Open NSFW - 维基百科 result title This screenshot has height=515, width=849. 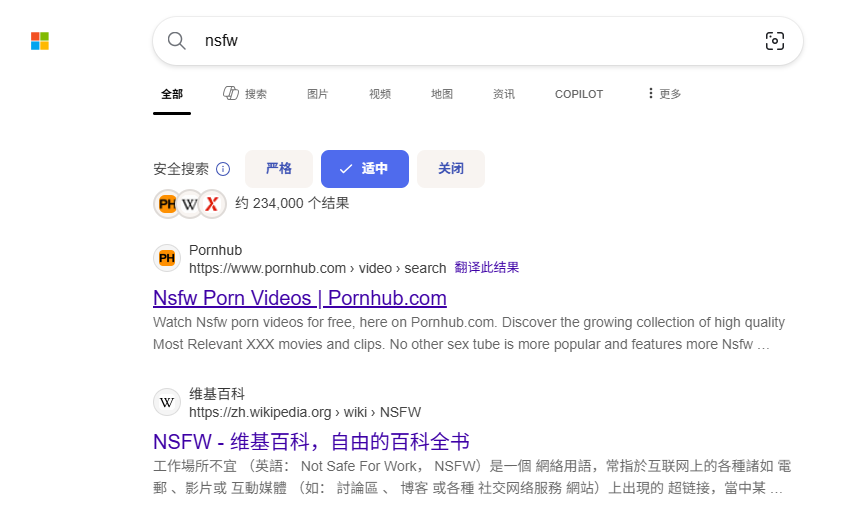tap(311, 441)
